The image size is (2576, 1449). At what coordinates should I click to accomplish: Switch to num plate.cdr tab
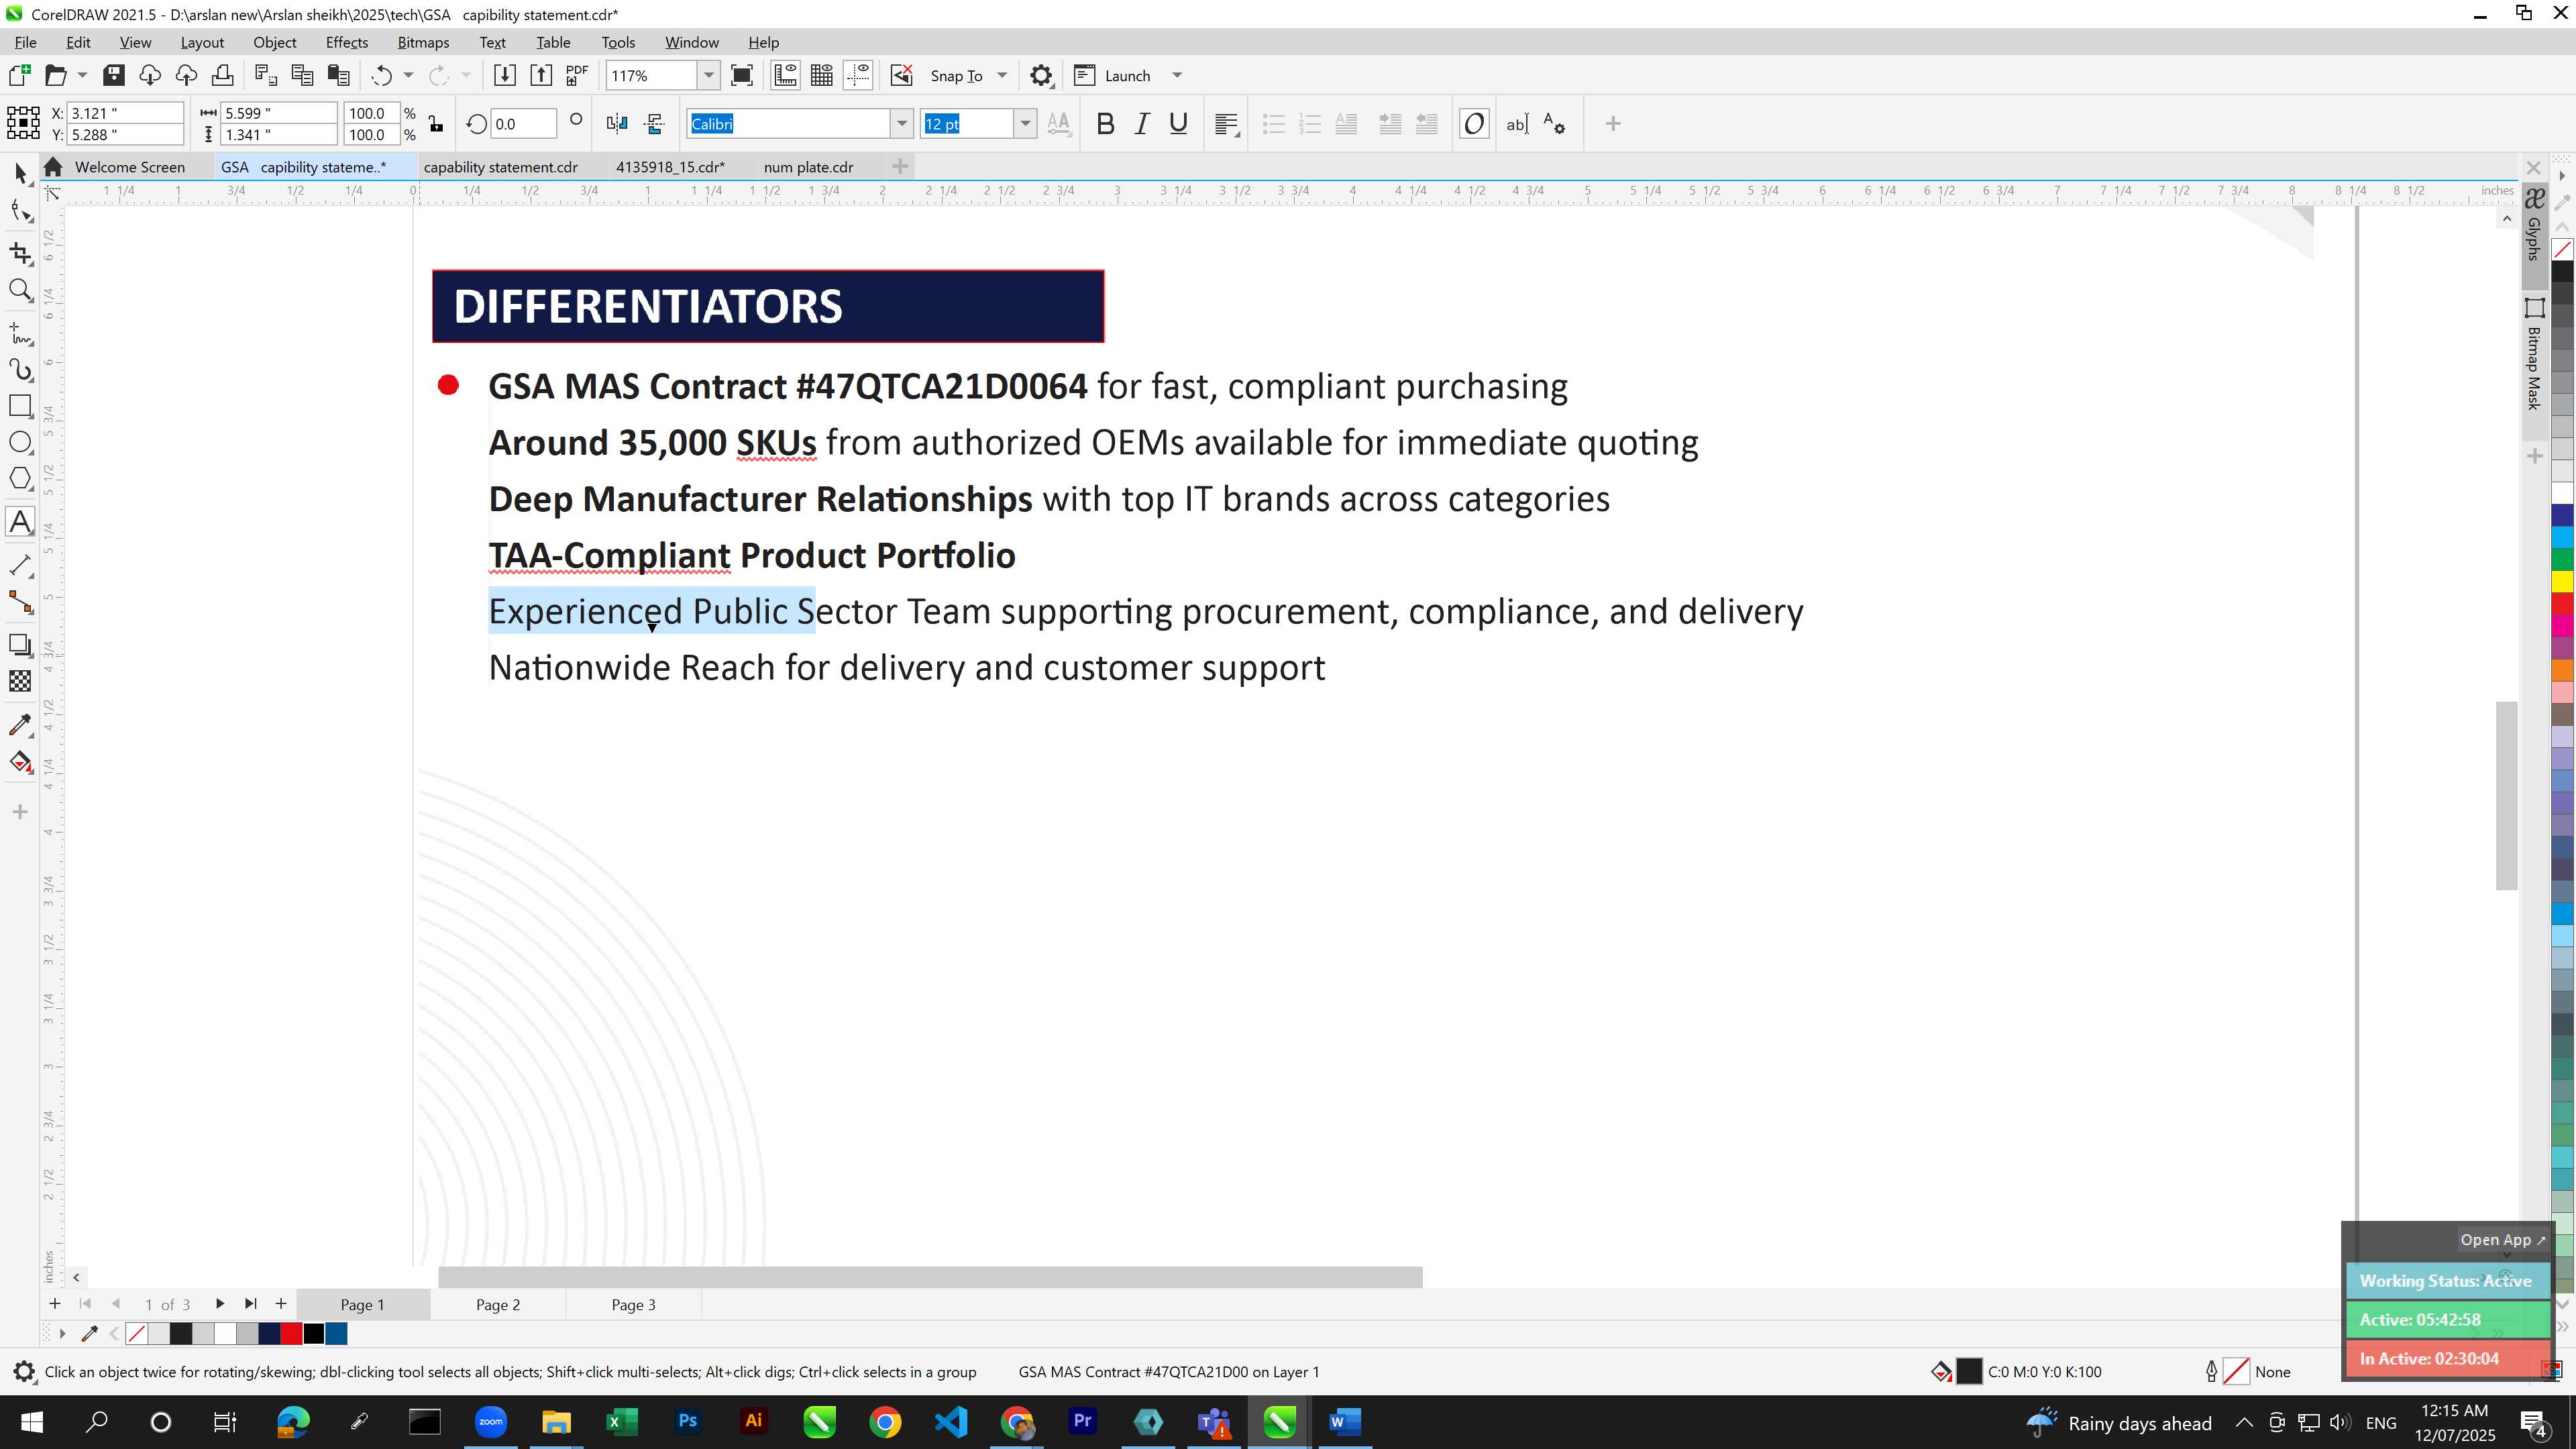(x=808, y=167)
